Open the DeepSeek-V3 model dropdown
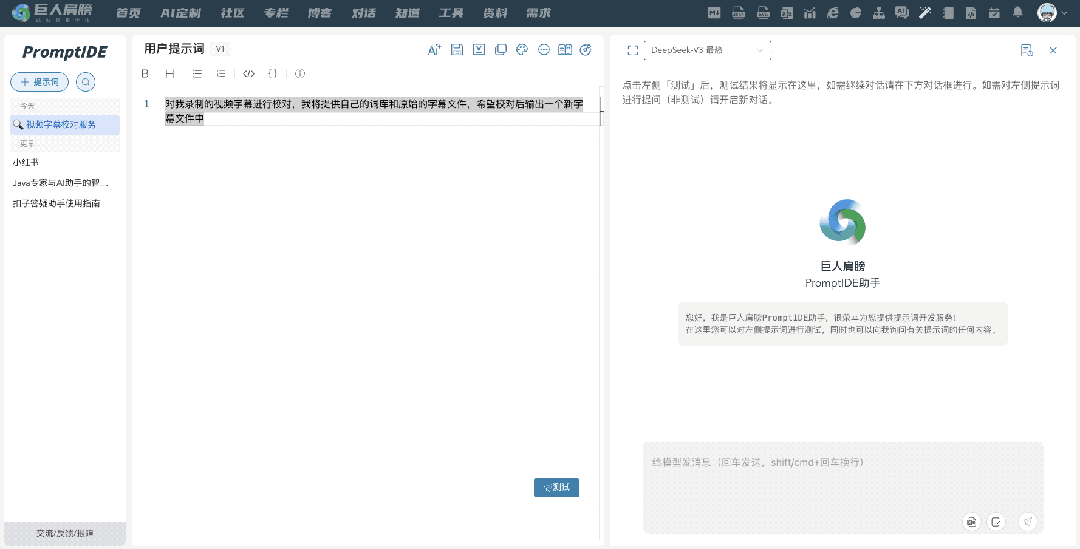 707,50
